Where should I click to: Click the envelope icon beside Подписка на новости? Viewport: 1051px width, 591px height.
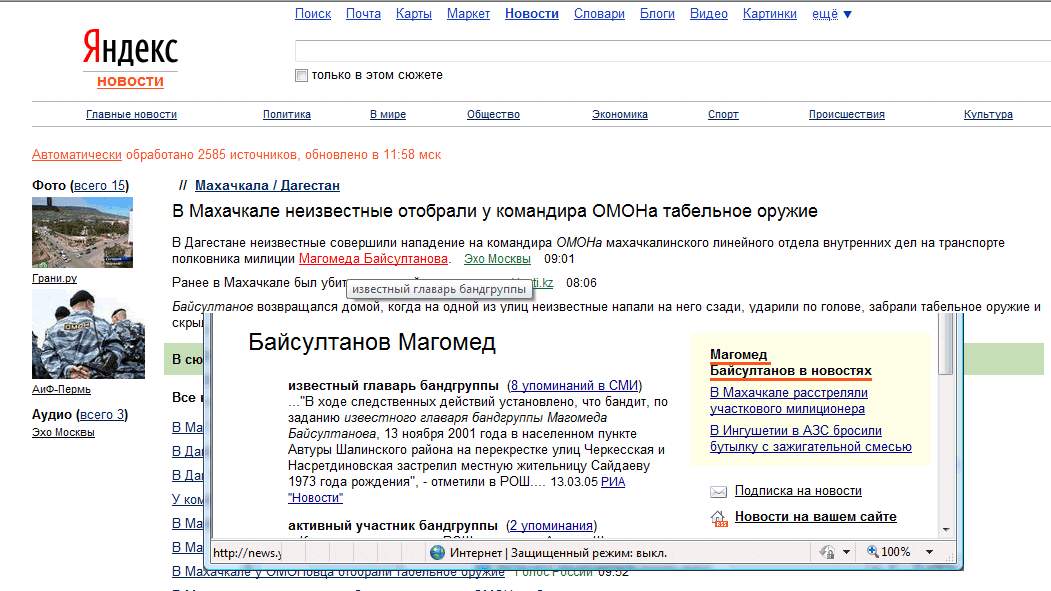(x=719, y=492)
